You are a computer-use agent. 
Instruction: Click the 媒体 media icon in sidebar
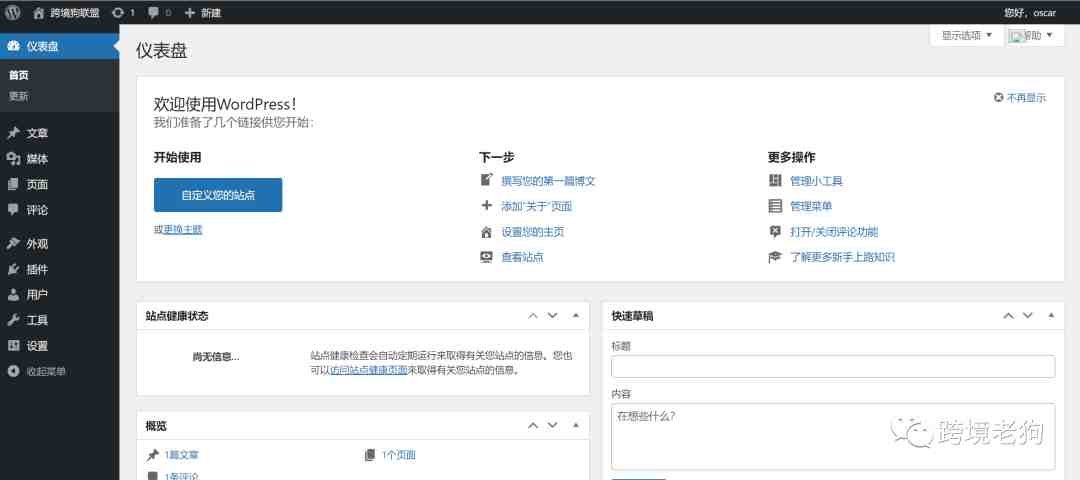pos(13,158)
